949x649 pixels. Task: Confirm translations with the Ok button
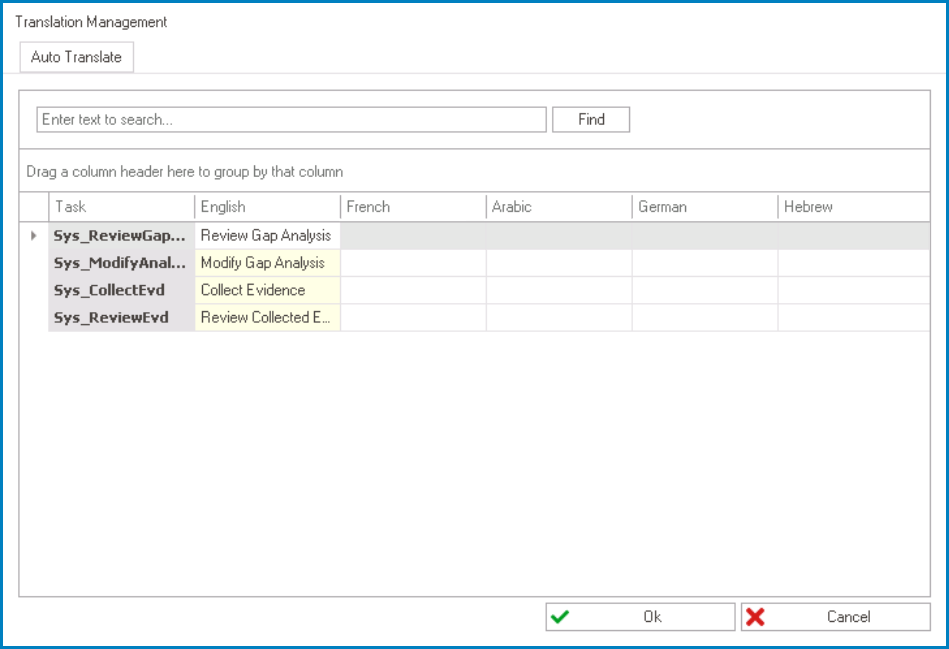[640, 616]
